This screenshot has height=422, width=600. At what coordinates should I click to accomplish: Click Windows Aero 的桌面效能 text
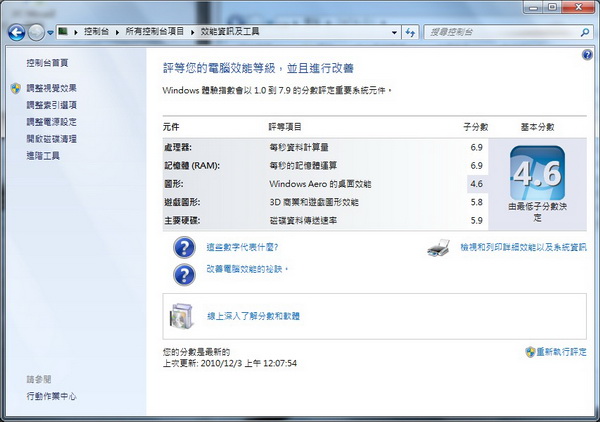(x=320, y=184)
